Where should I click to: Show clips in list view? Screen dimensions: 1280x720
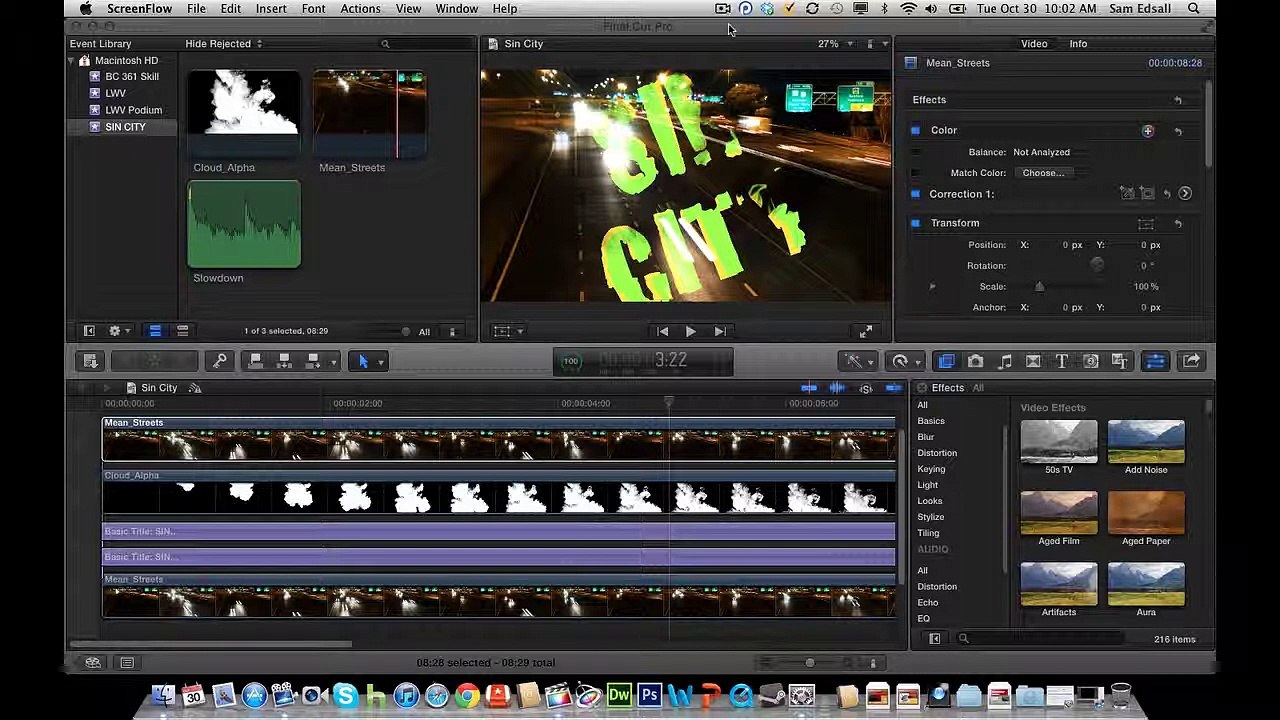182,331
